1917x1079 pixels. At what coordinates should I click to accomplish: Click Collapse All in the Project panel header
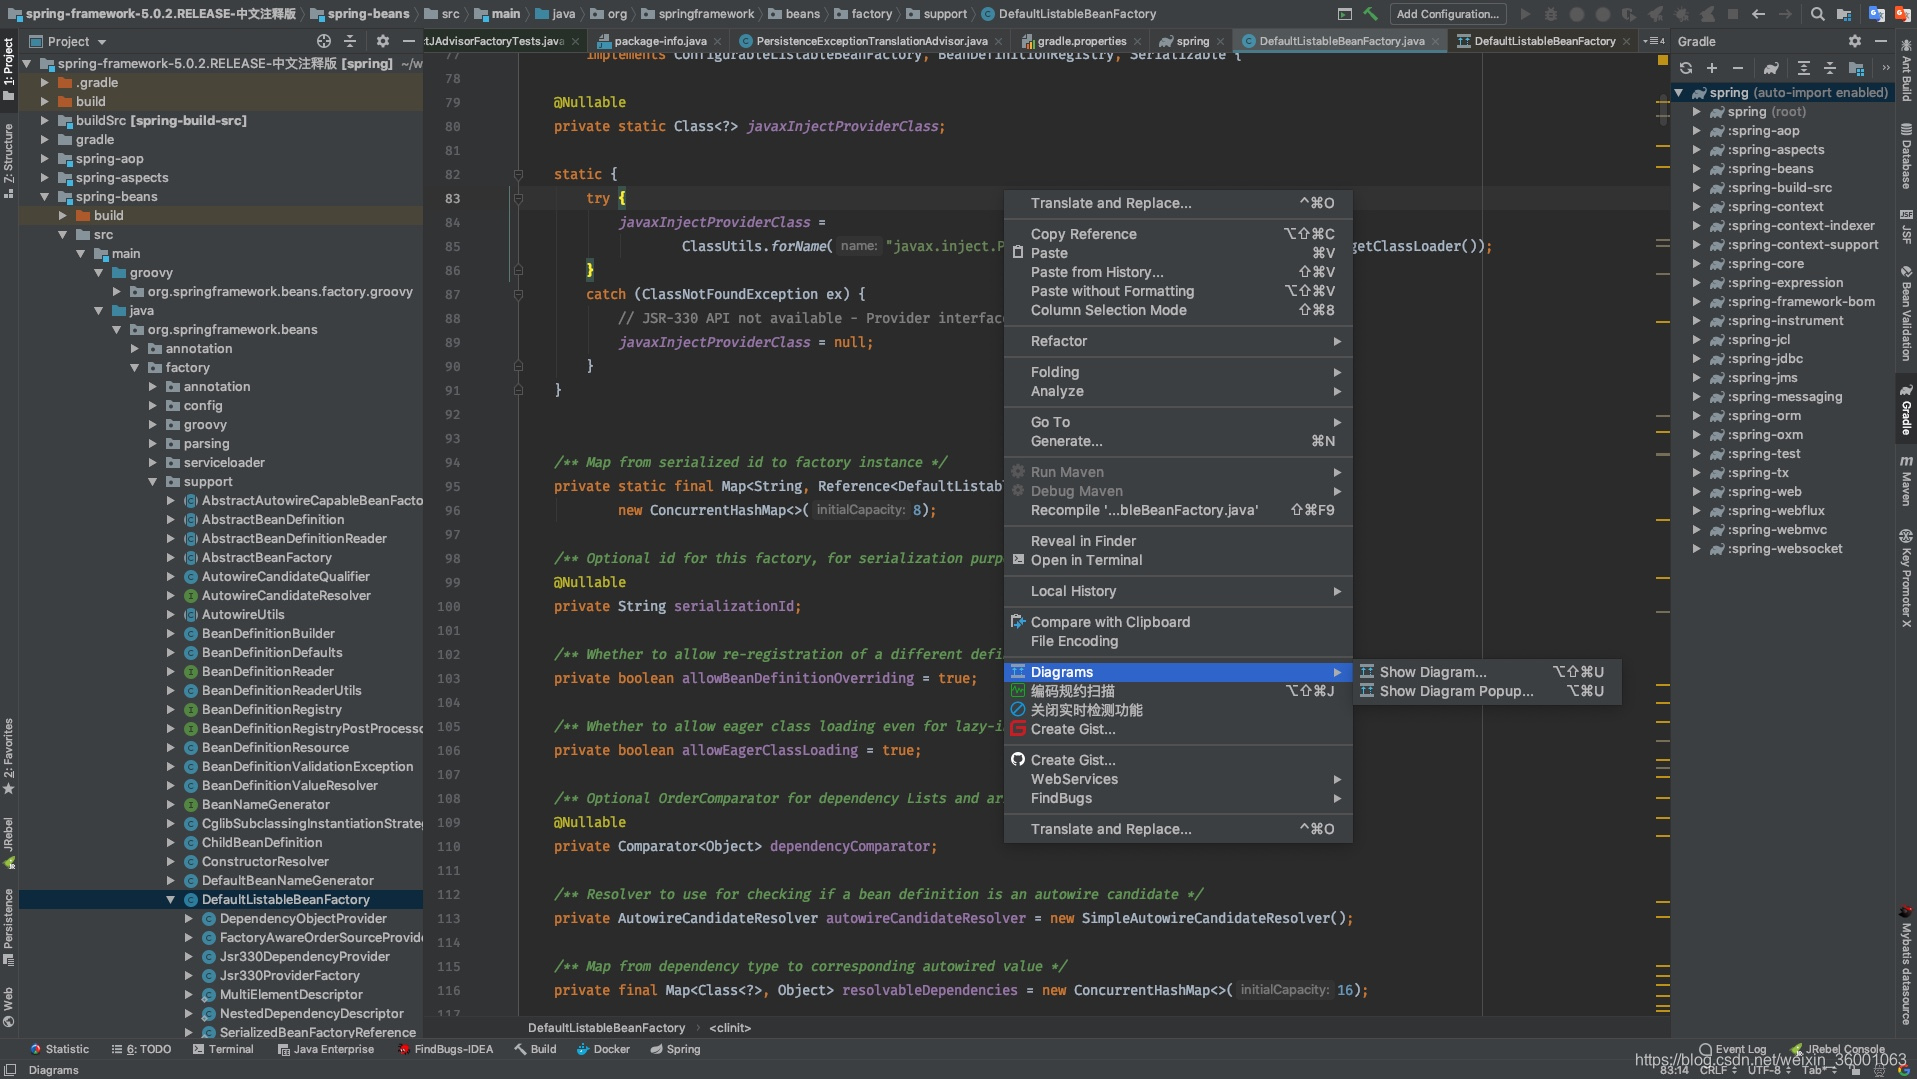350,41
